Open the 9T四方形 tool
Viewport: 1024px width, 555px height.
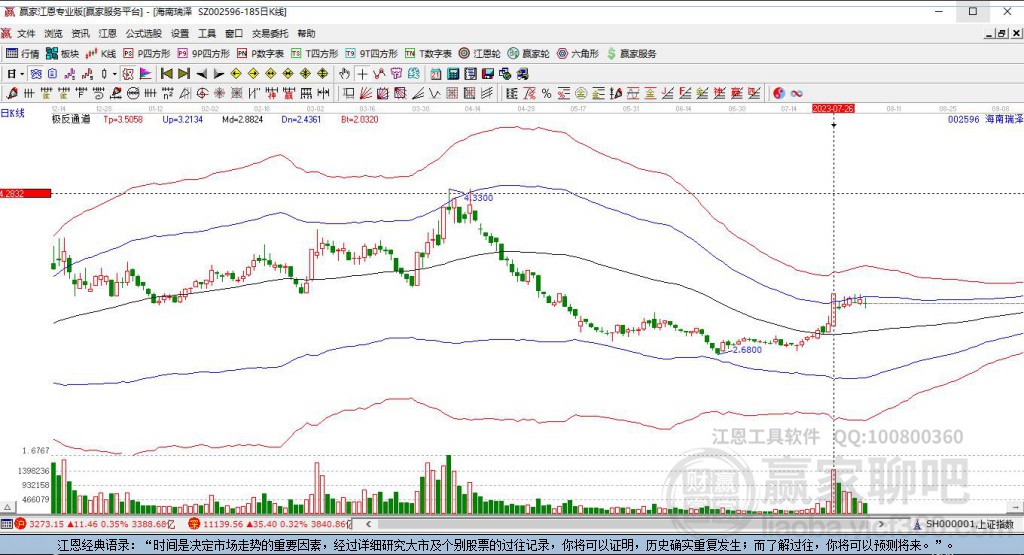371,54
